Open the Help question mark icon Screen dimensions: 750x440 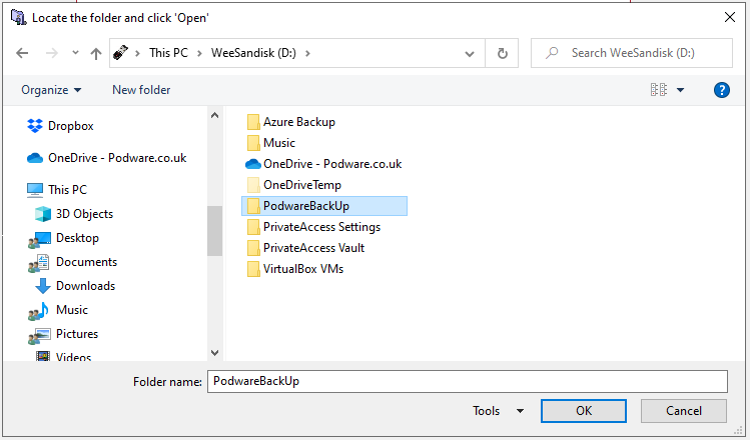pyautogui.click(x=722, y=90)
